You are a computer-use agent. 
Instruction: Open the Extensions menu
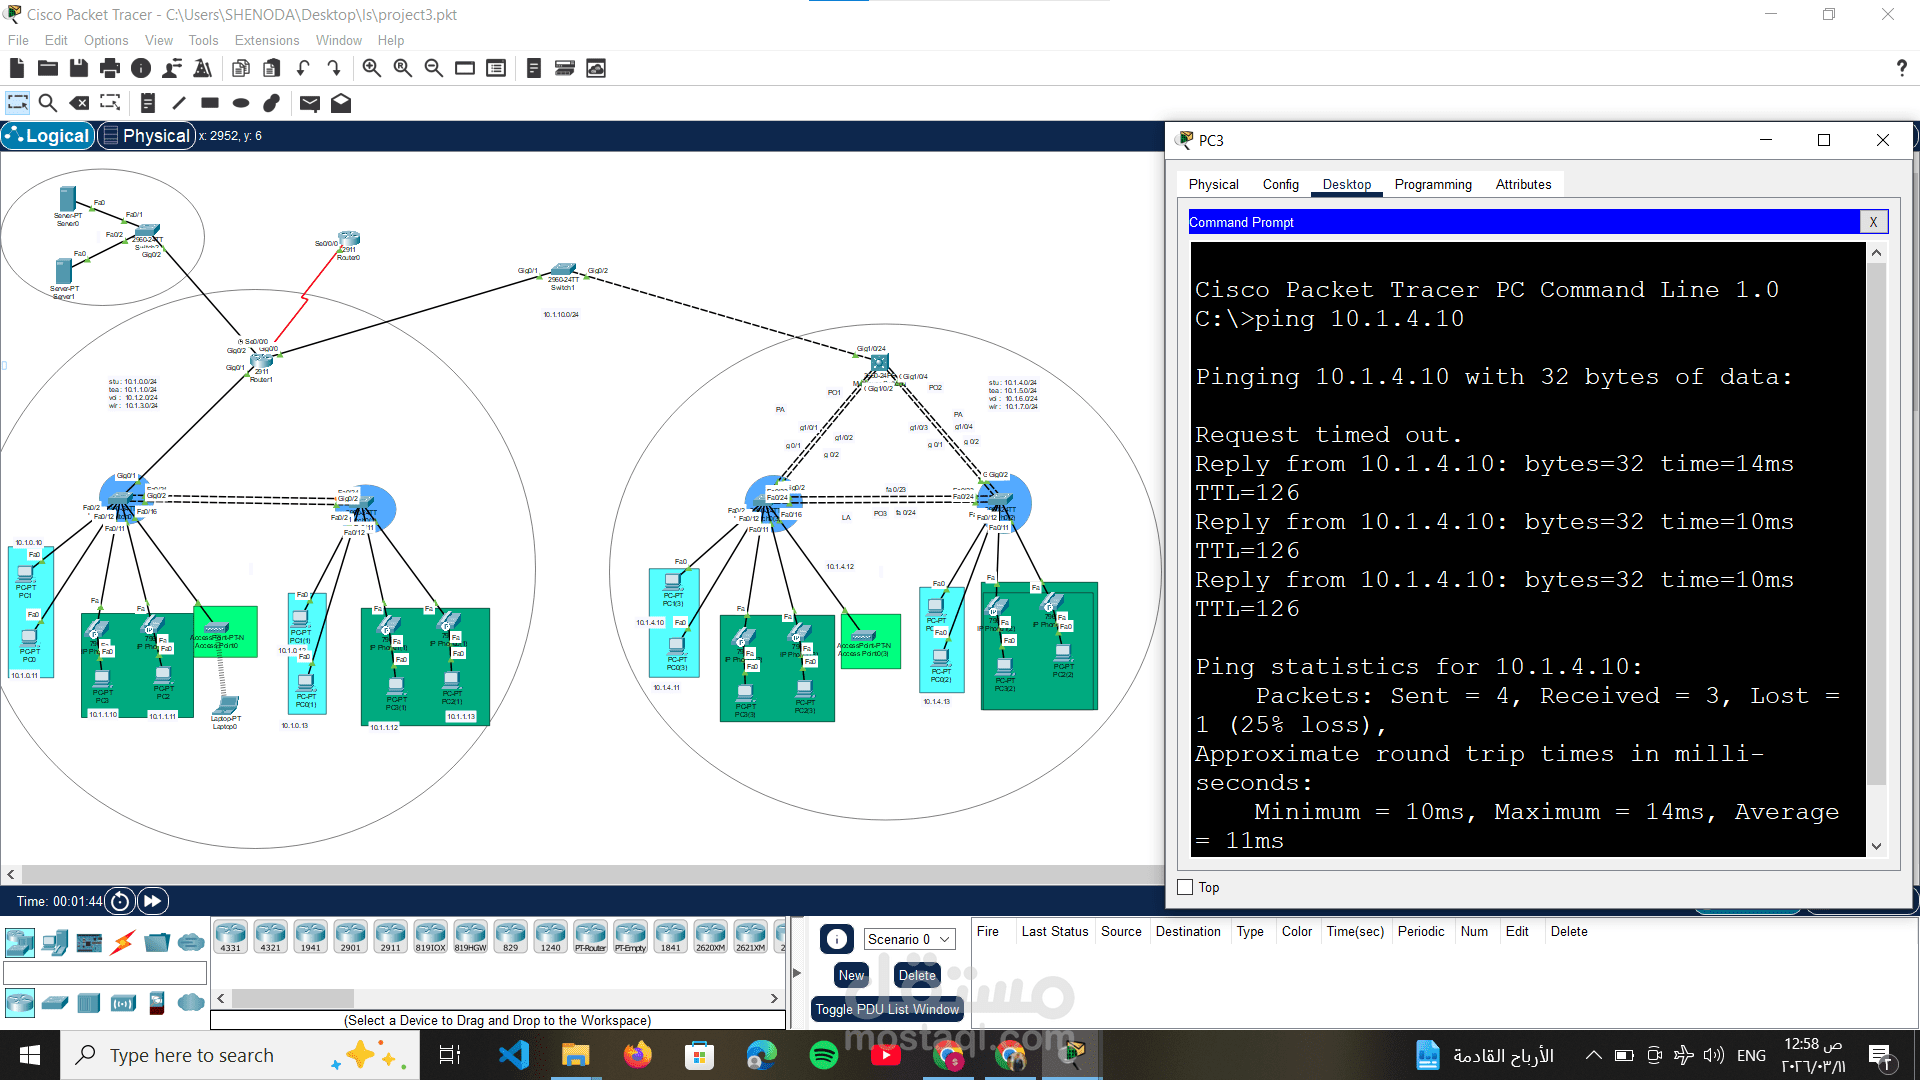pos(266,40)
